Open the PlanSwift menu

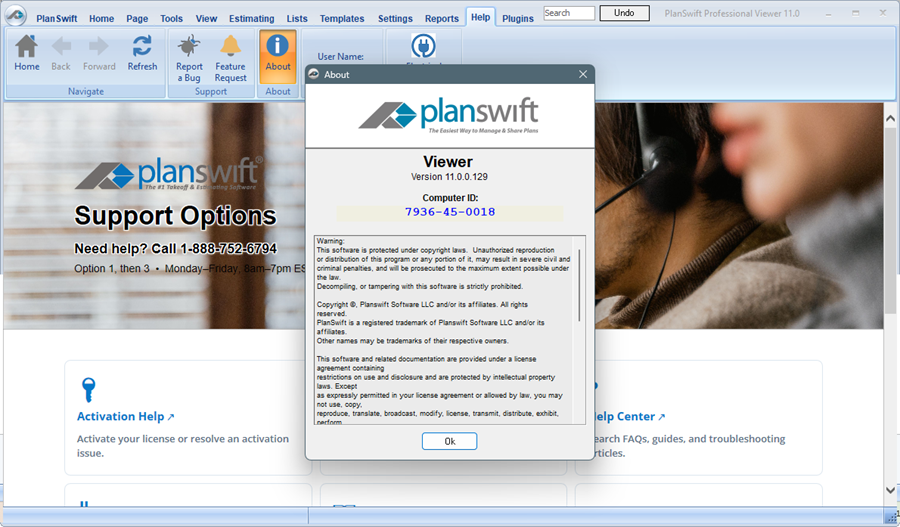(x=57, y=18)
